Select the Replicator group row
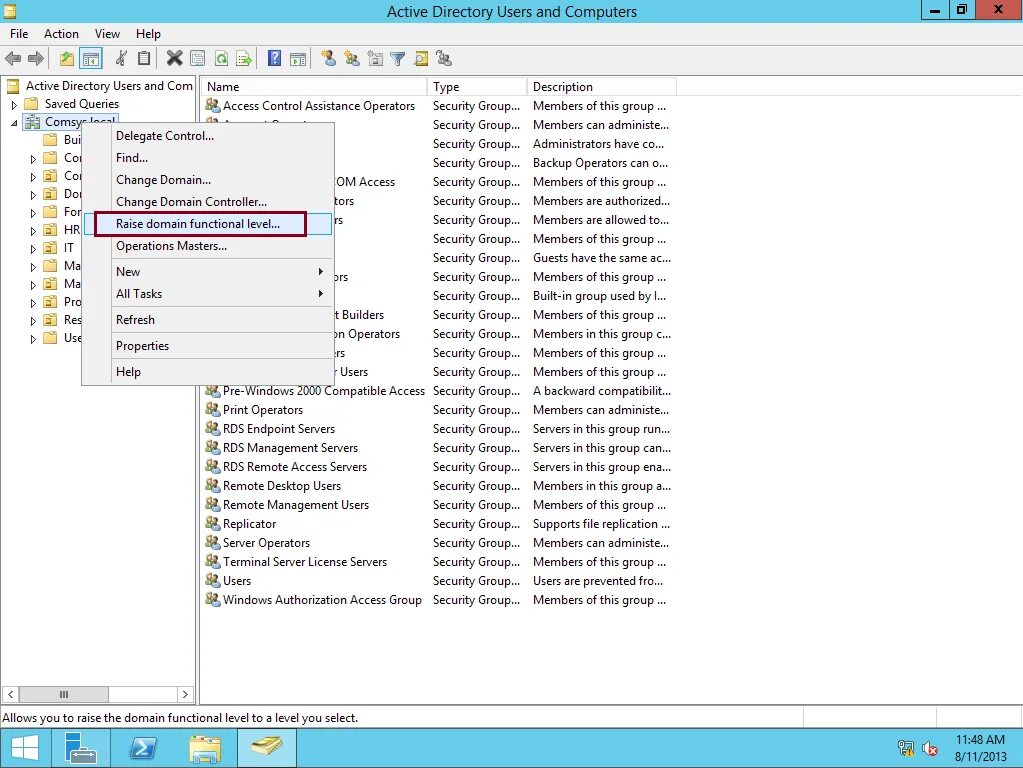This screenshot has height=768, width=1023. coord(249,524)
